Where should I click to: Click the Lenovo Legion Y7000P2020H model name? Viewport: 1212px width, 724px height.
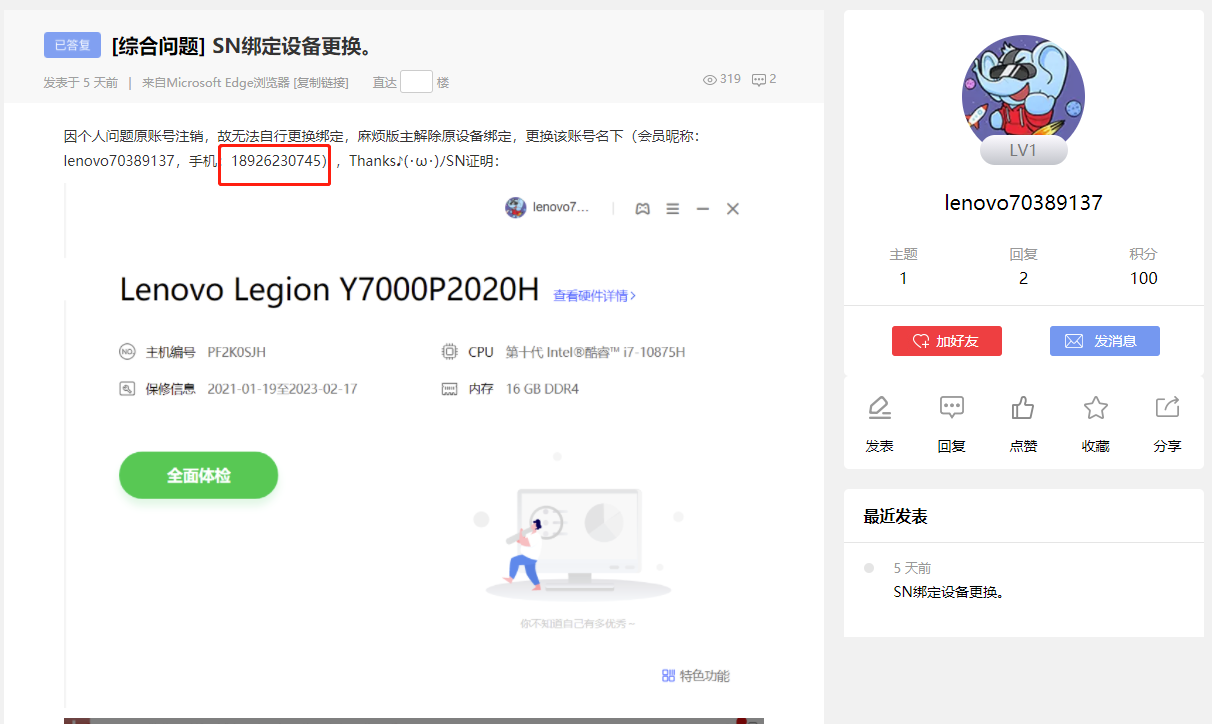329,290
